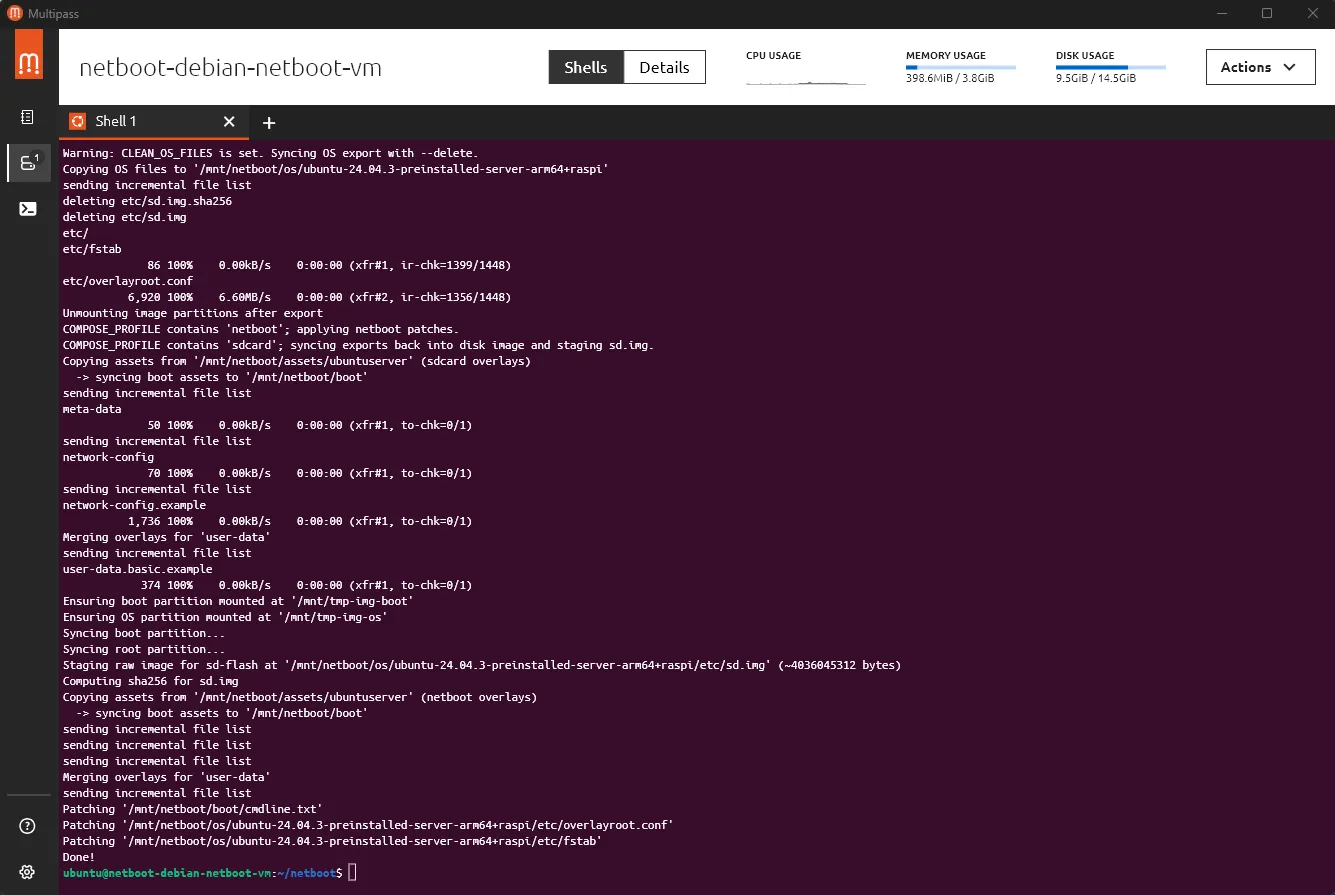Open the local terminal sidebar icon
Viewport: 1335px width, 895px height.
click(27, 208)
